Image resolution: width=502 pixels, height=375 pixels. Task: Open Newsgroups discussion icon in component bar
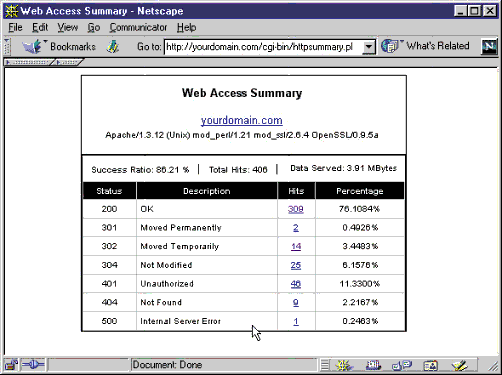402,365
